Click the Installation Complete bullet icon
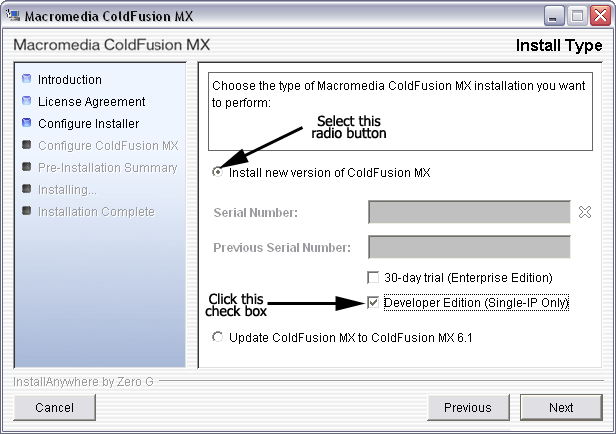The height and width of the screenshot is (434, 616). (27, 211)
